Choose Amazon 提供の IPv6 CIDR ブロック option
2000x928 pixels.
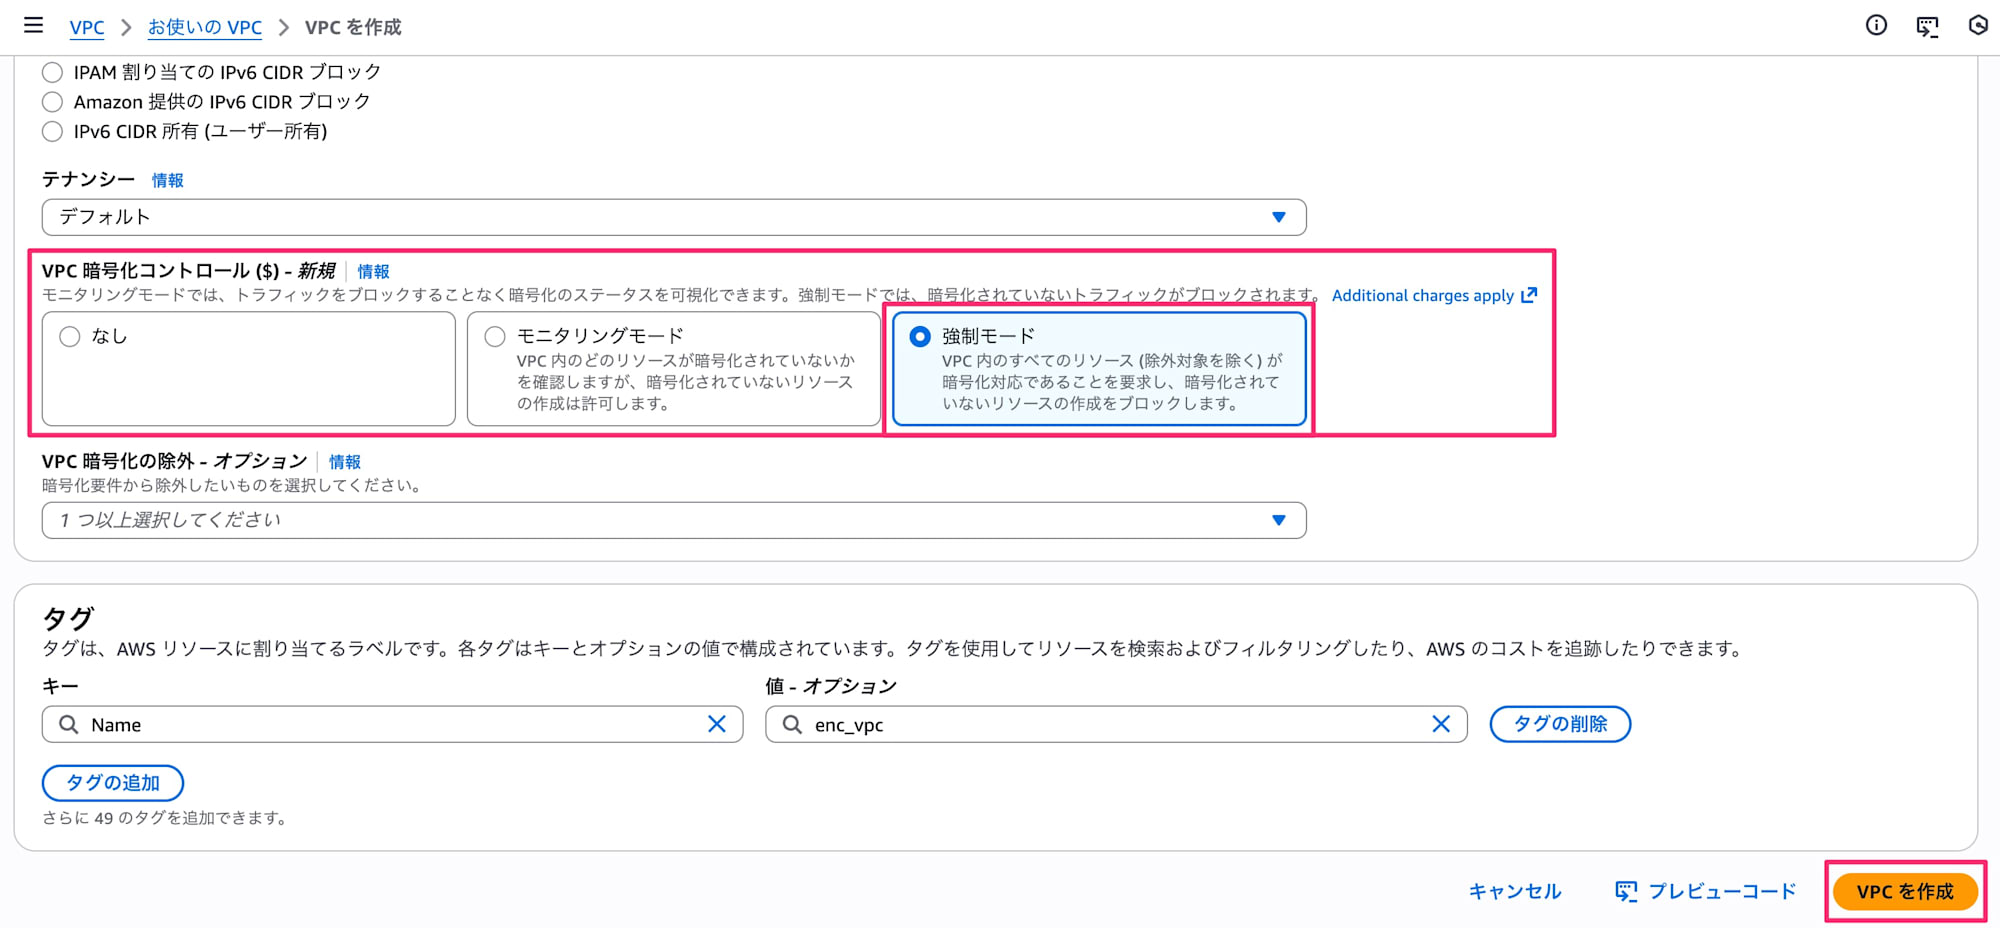click(52, 101)
